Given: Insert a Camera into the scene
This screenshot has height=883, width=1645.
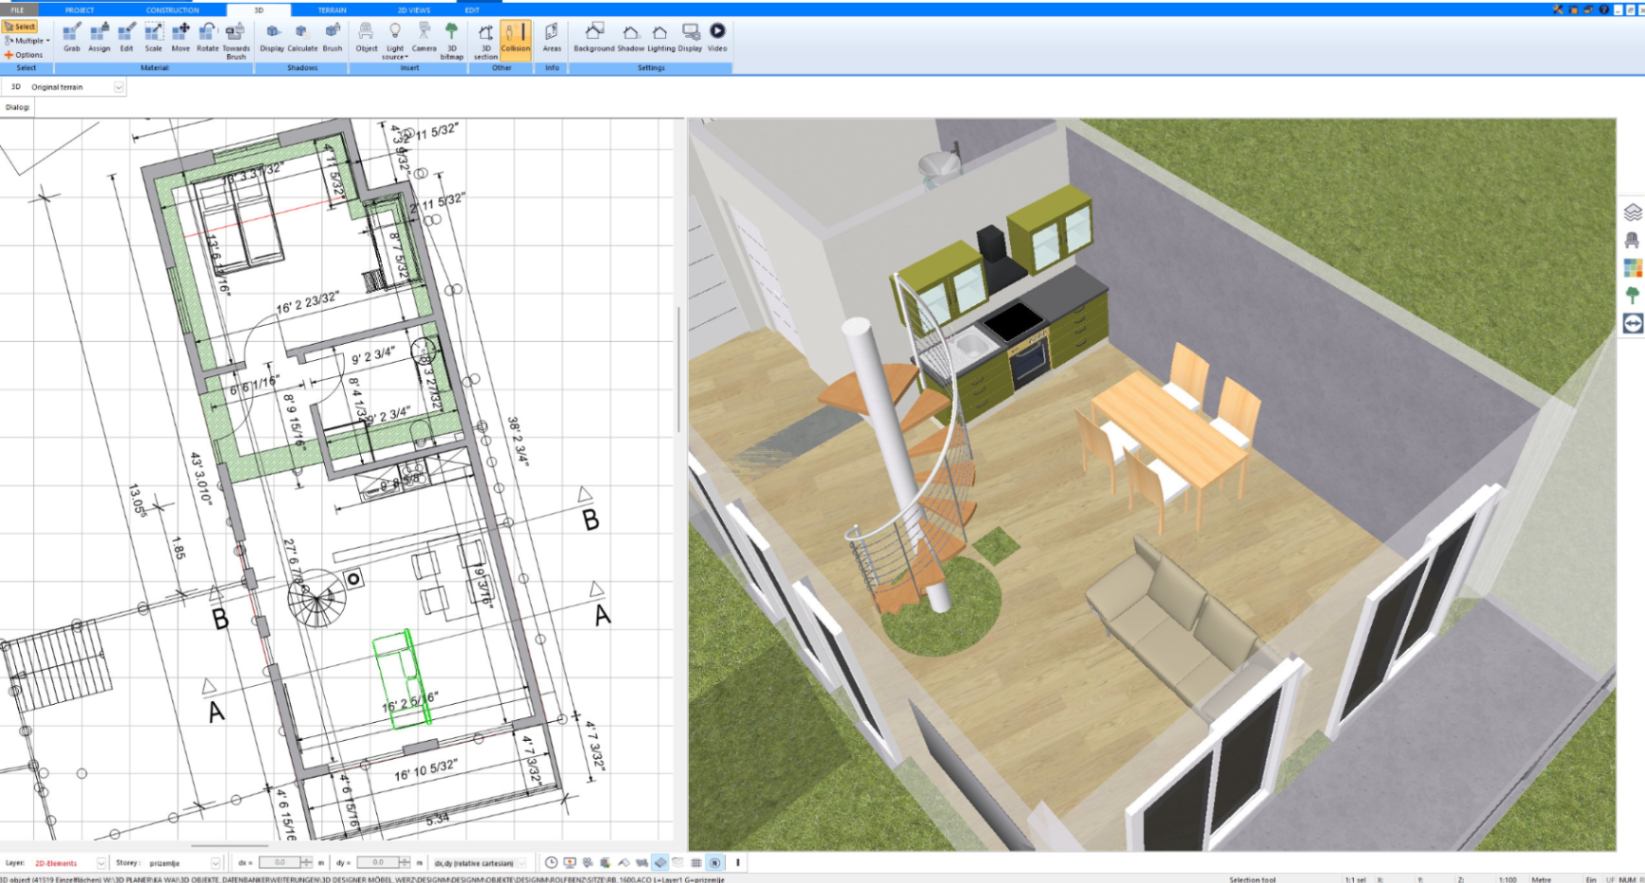Looking at the screenshot, I should point(424,37).
